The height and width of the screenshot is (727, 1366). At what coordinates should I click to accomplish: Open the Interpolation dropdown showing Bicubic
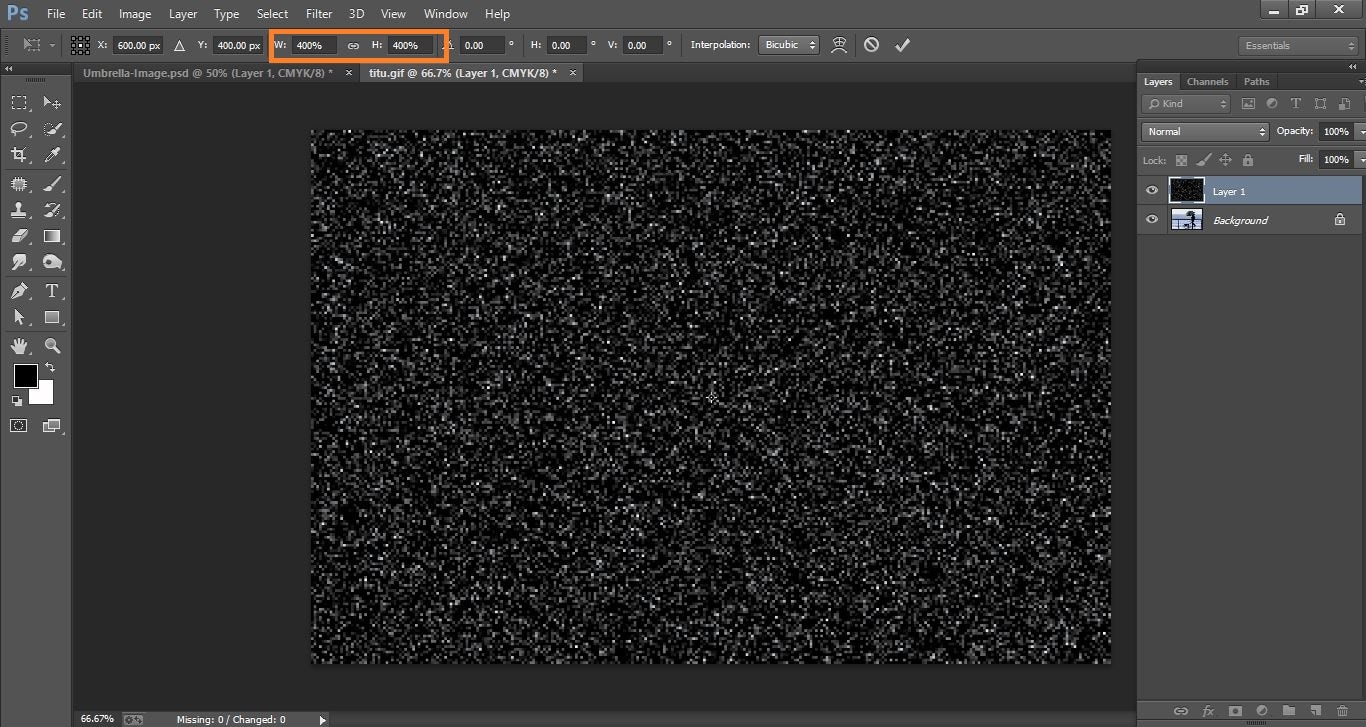pos(788,44)
